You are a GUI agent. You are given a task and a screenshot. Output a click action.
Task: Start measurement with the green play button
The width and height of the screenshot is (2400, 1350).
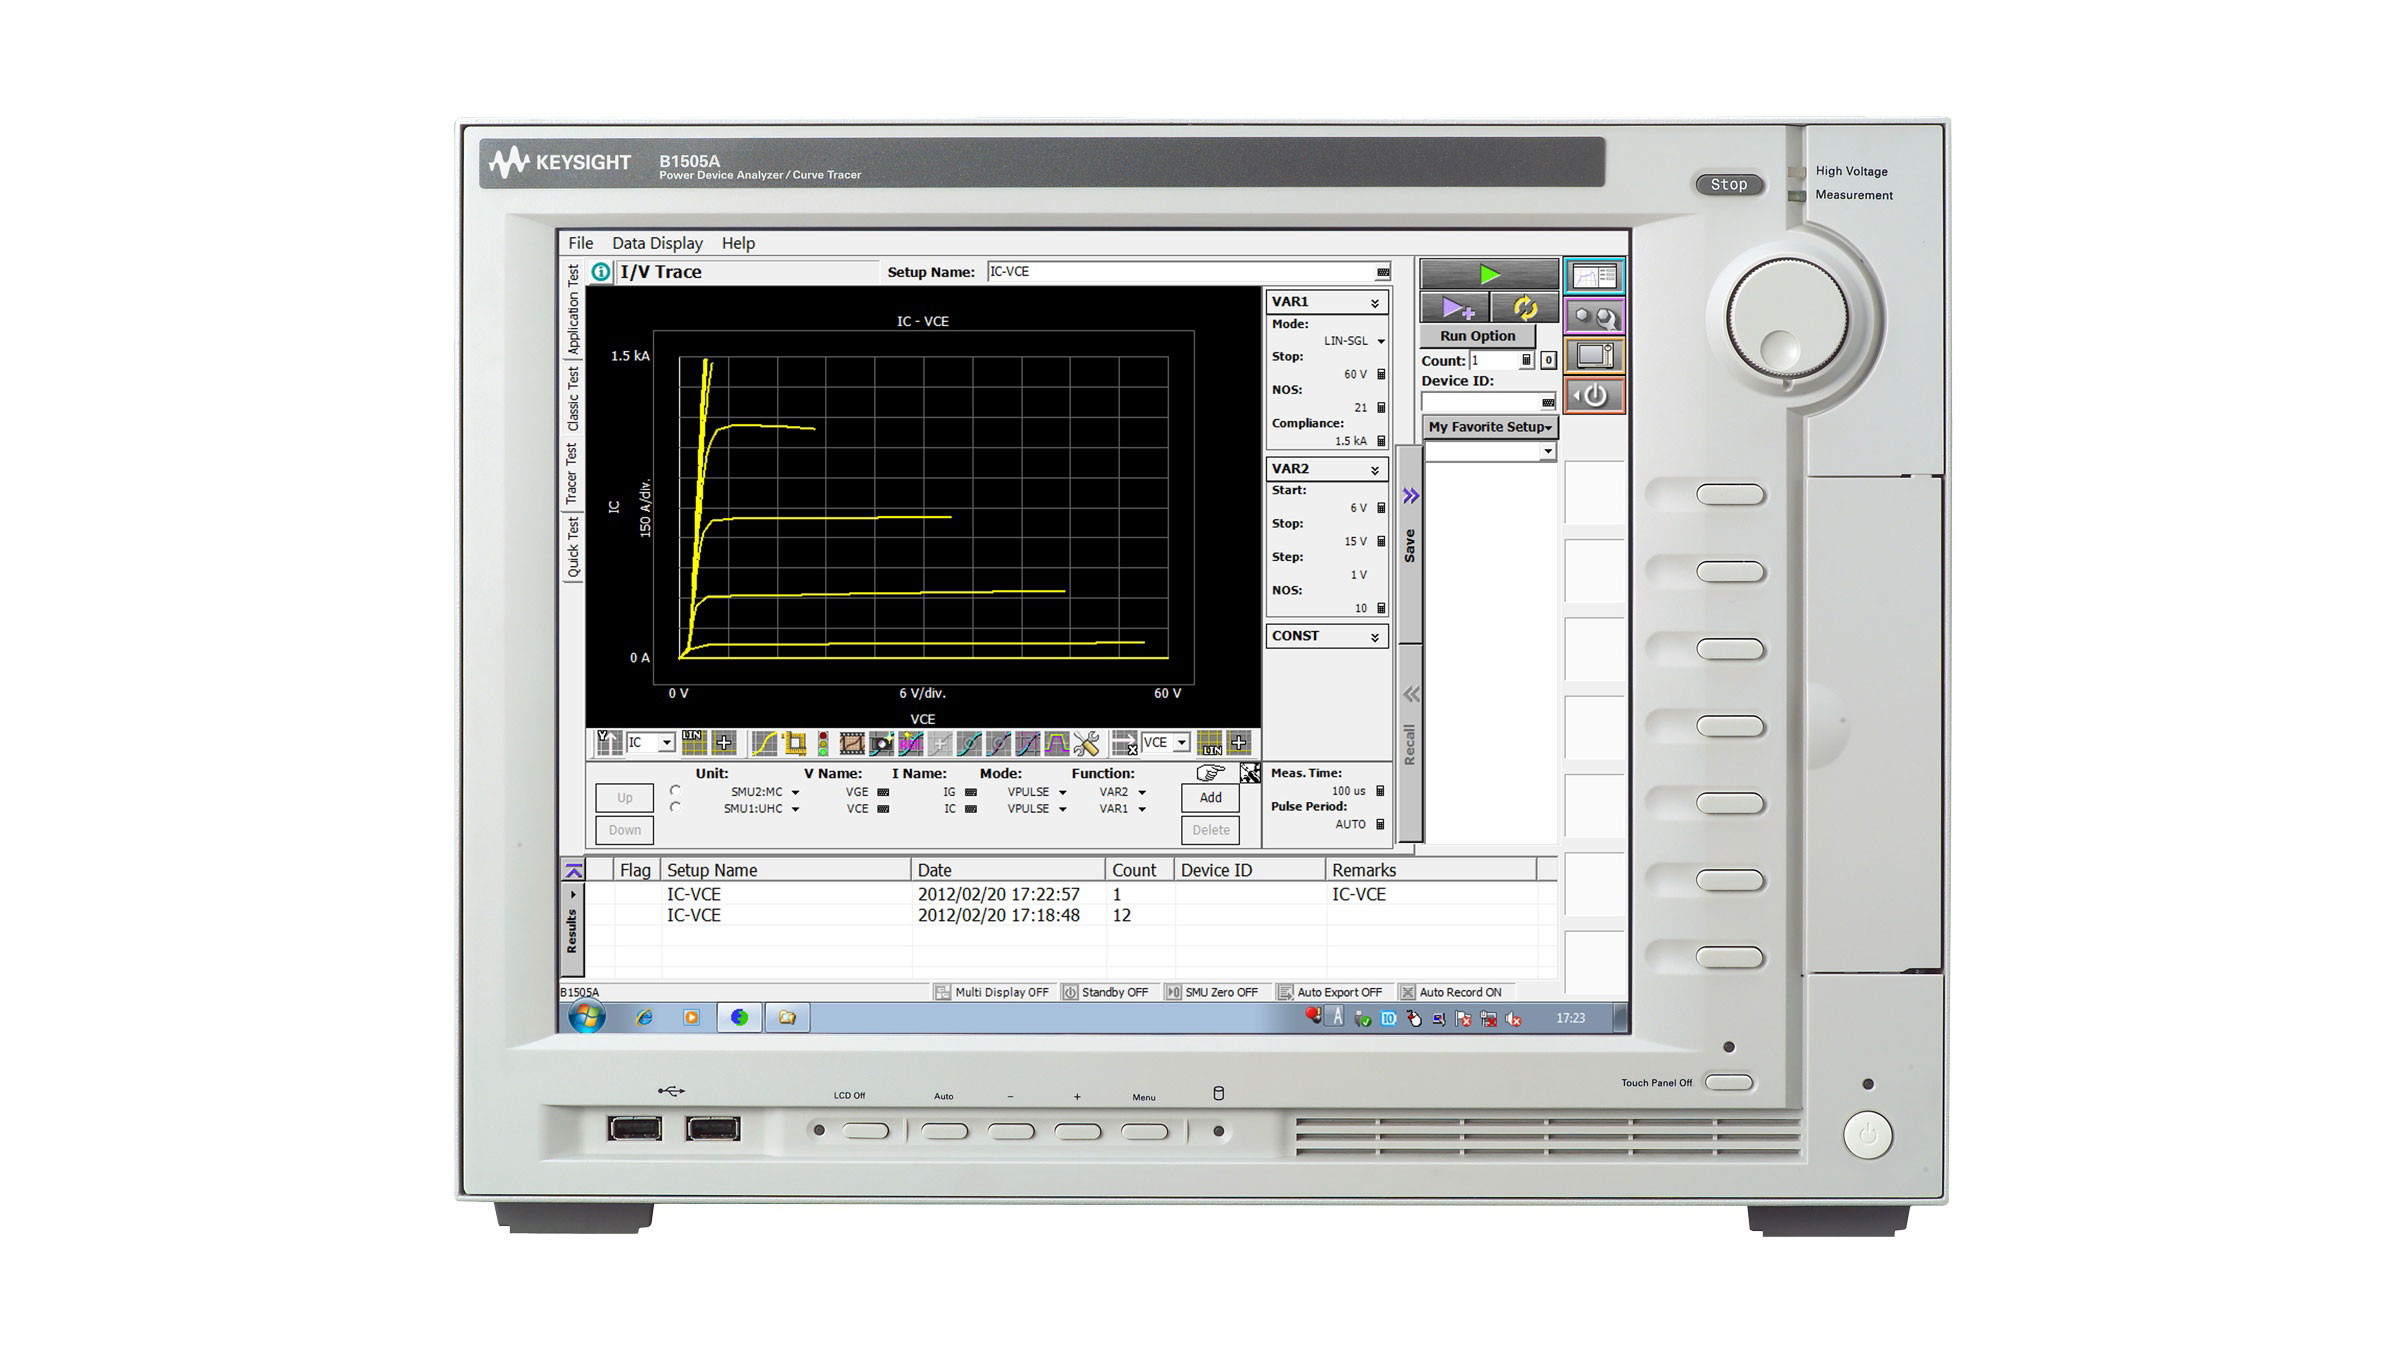tap(1489, 273)
